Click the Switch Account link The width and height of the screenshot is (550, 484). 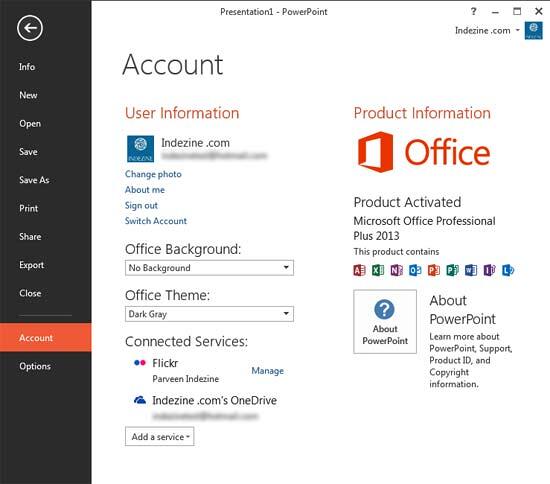[156, 221]
